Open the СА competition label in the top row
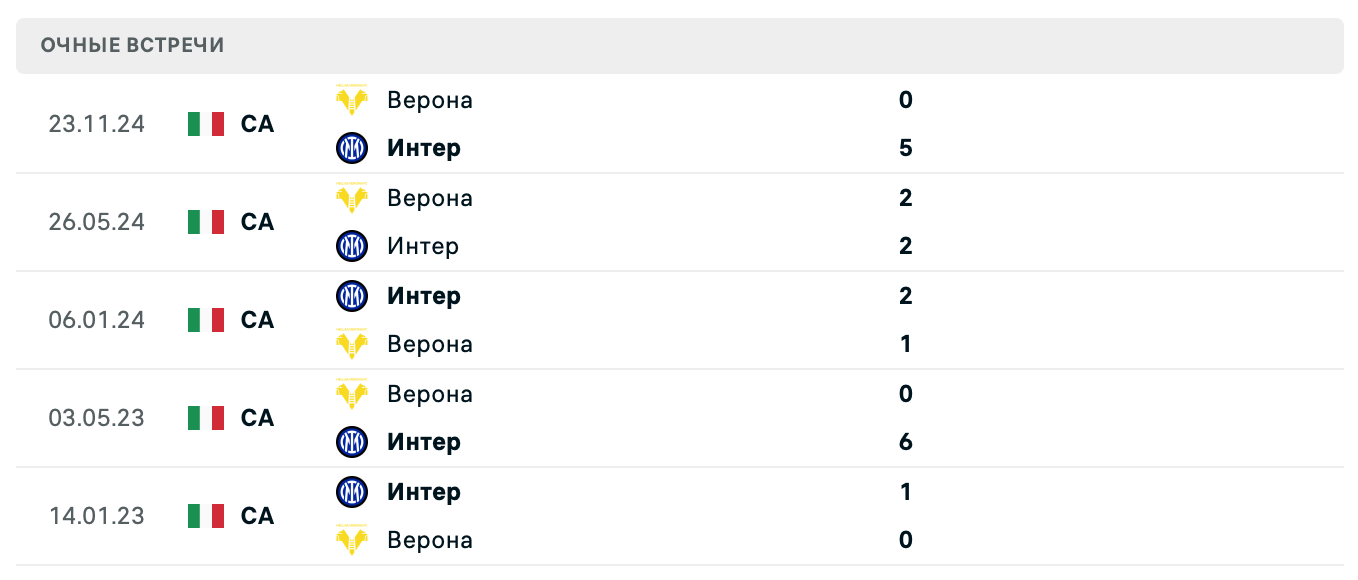This screenshot has width=1358, height=580. (257, 124)
